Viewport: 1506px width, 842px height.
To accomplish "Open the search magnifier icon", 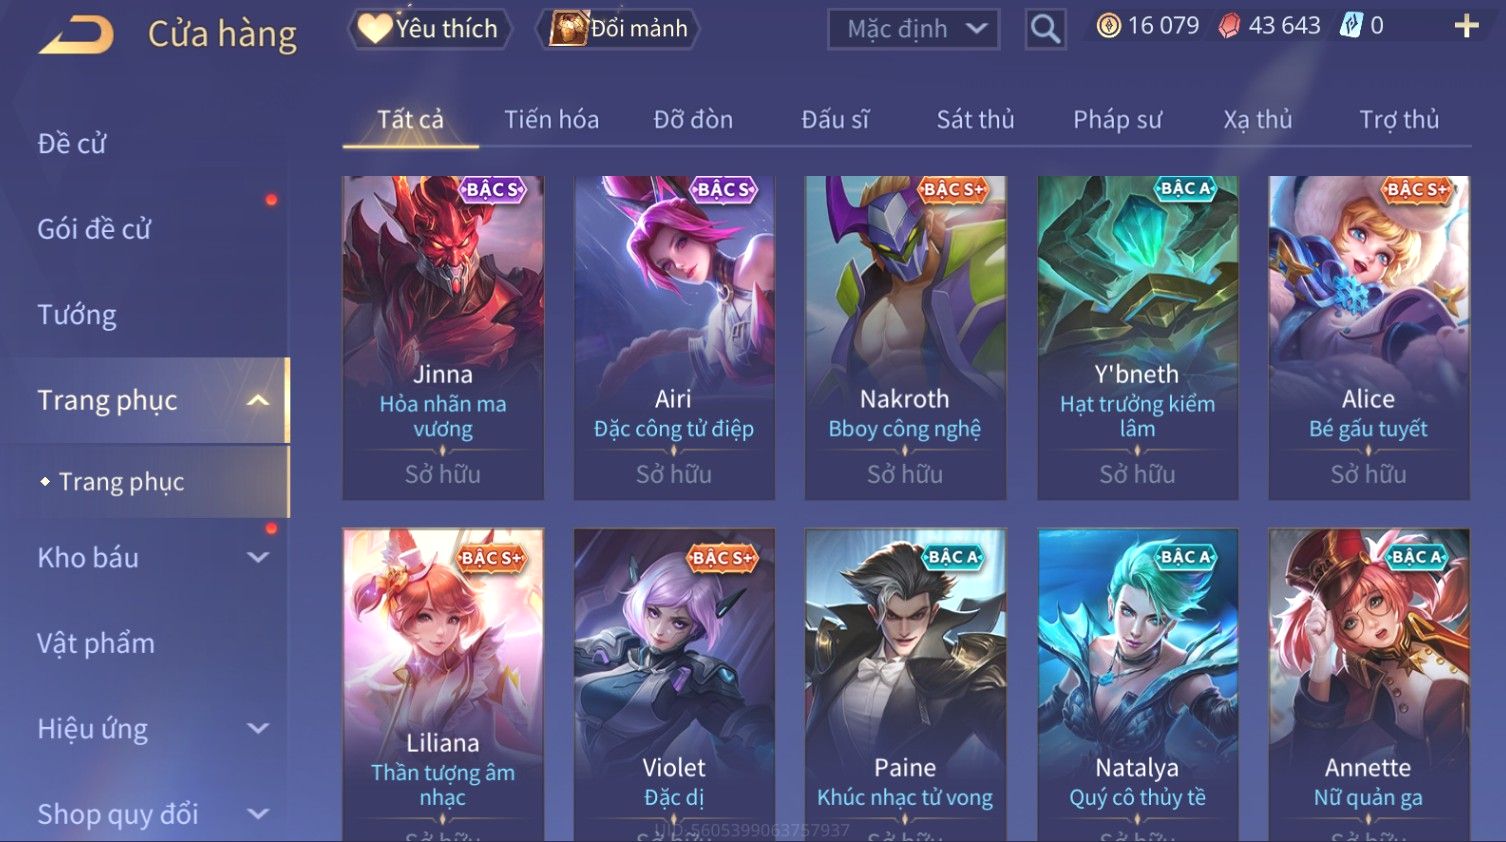I will point(1045,29).
